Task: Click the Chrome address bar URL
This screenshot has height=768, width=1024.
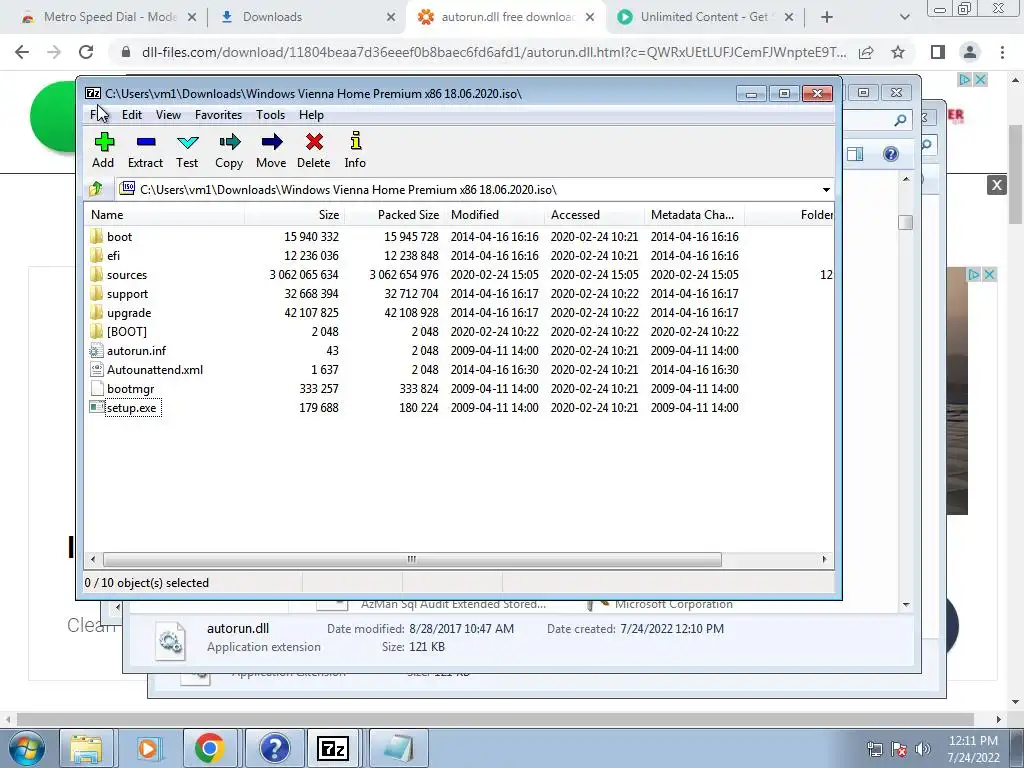Action: [494, 52]
